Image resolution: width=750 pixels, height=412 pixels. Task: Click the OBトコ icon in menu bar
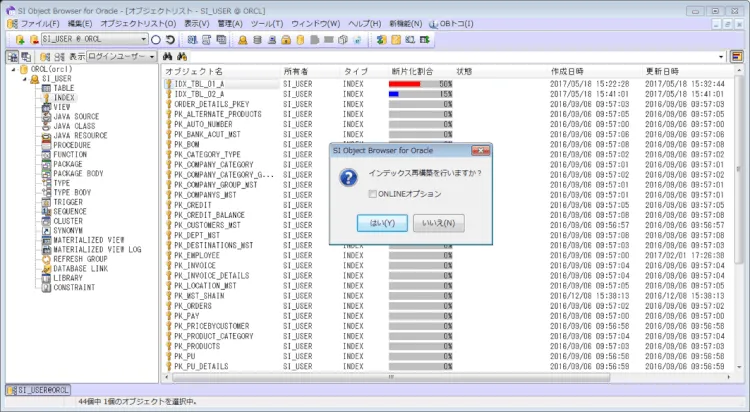433,24
